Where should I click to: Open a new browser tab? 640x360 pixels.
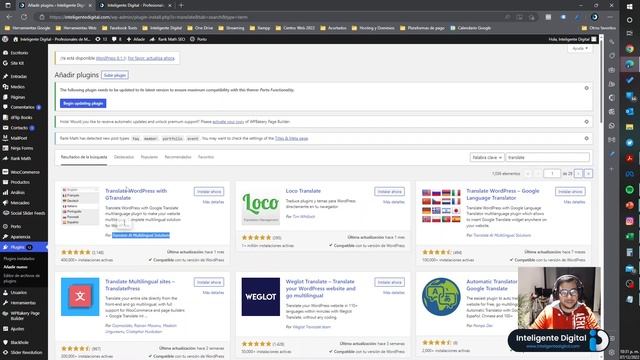click(x=181, y=5)
